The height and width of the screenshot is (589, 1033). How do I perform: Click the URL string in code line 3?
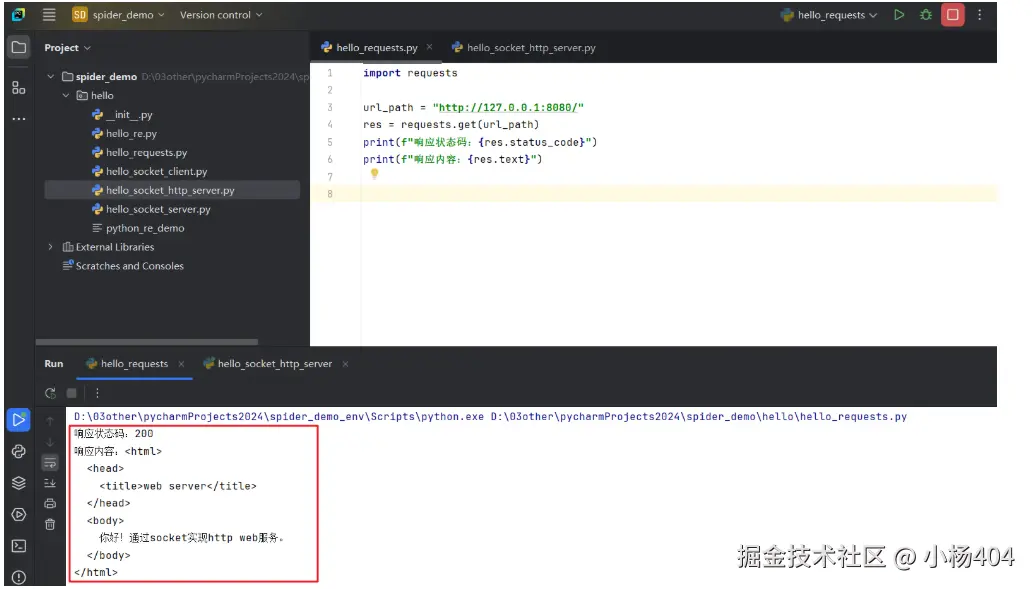coord(508,107)
